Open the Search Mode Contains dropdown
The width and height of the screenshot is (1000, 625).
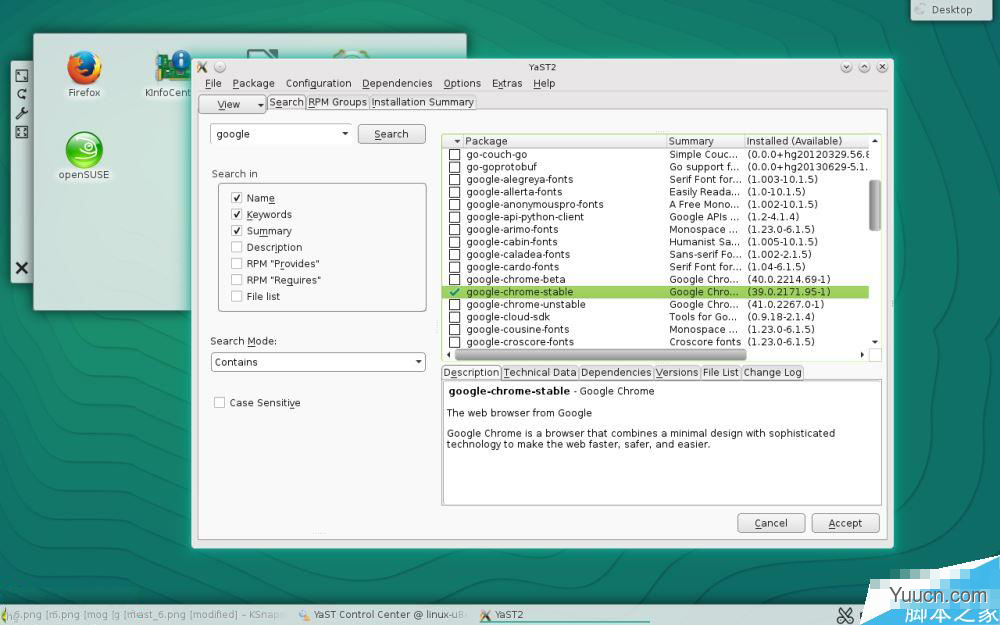(x=318, y=362)
